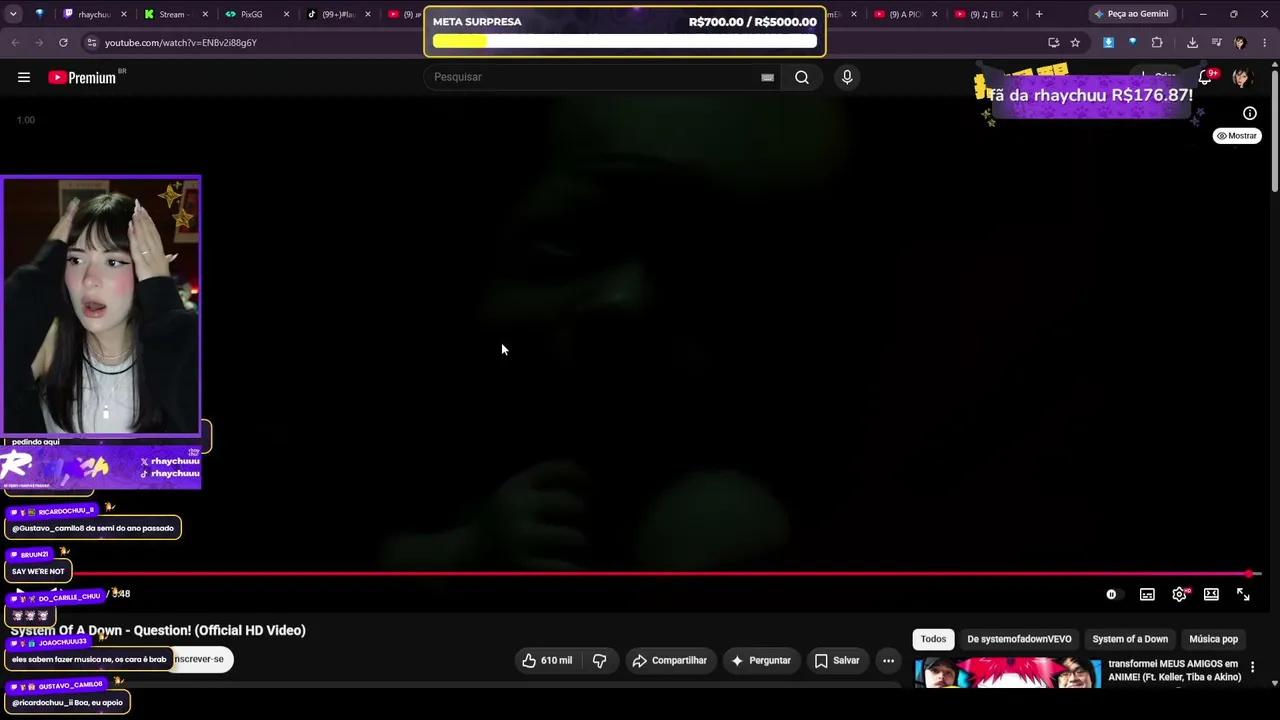Open options for the recommended anime video
This screenshot has width=1280, height=720.
click(1252, 667)
